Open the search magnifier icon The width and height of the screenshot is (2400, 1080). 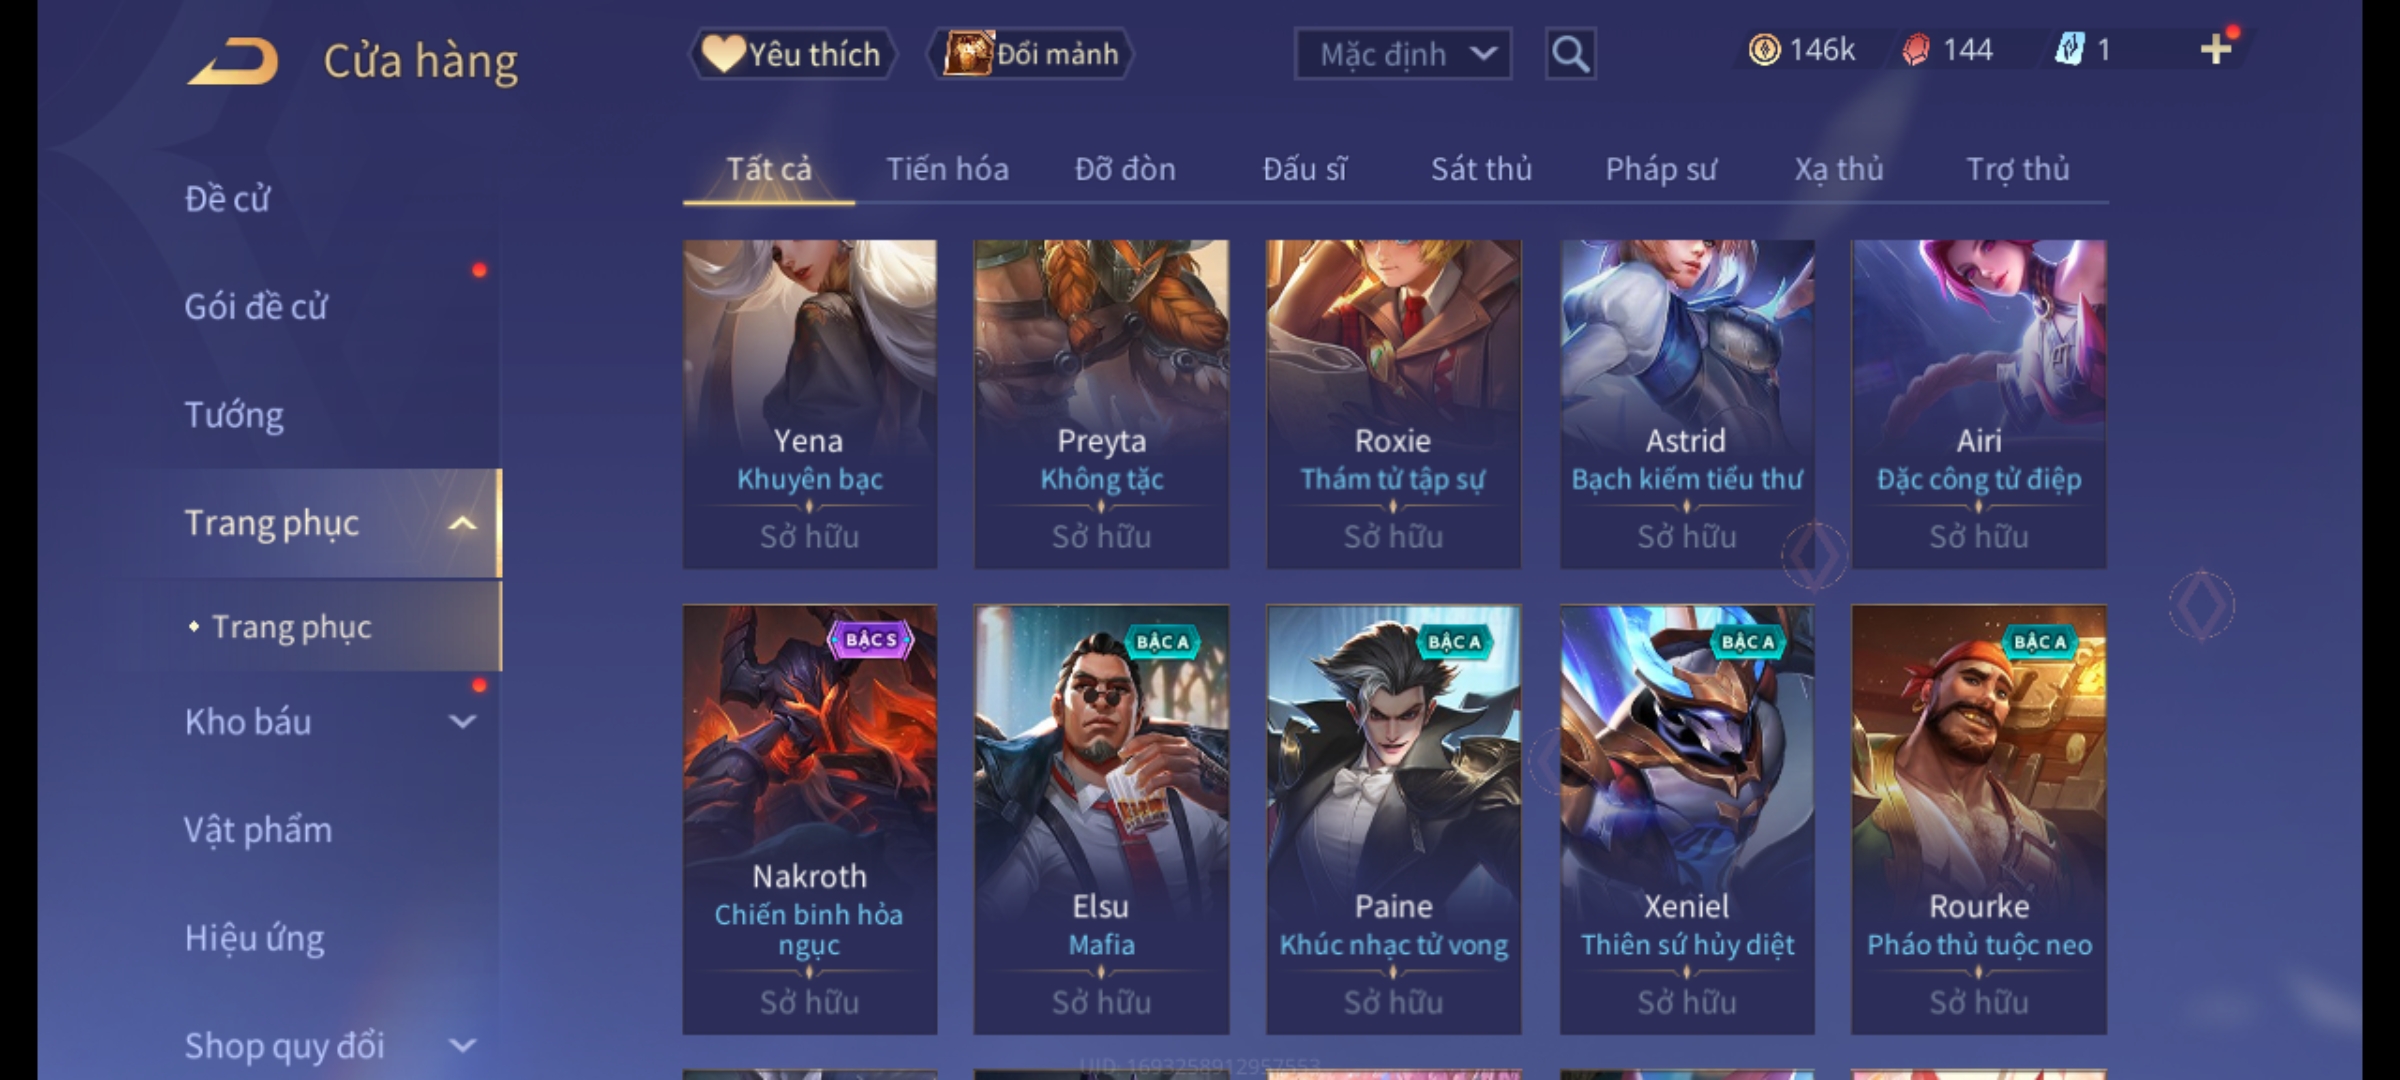tap(1570, 54)
